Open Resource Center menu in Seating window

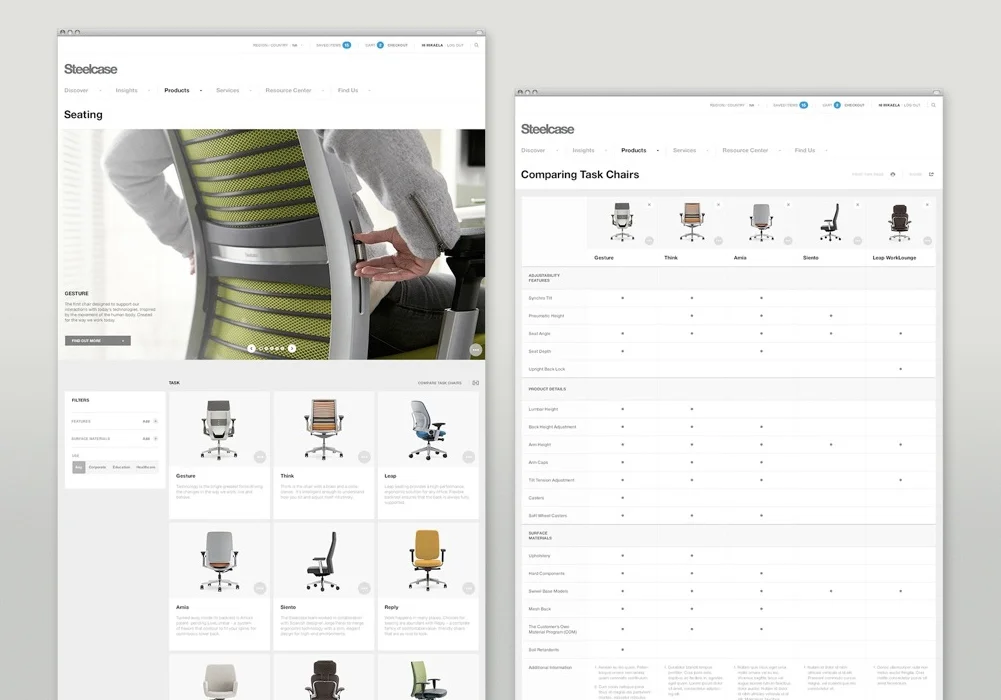point(289,91)
